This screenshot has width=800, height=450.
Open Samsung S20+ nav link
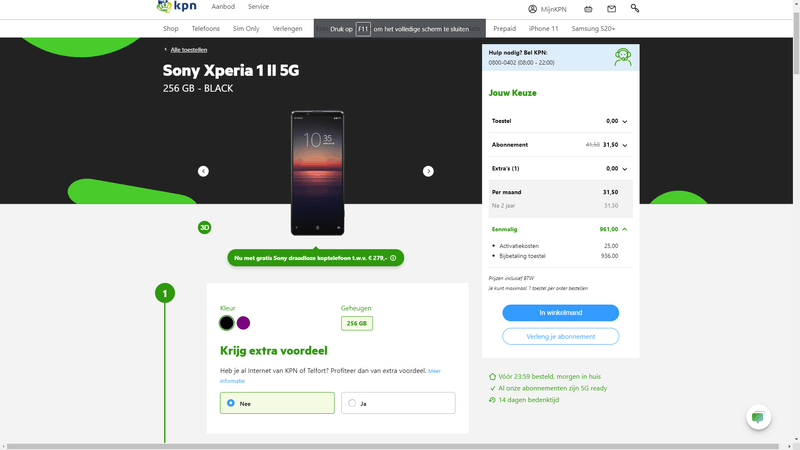[x=593, y=29]
